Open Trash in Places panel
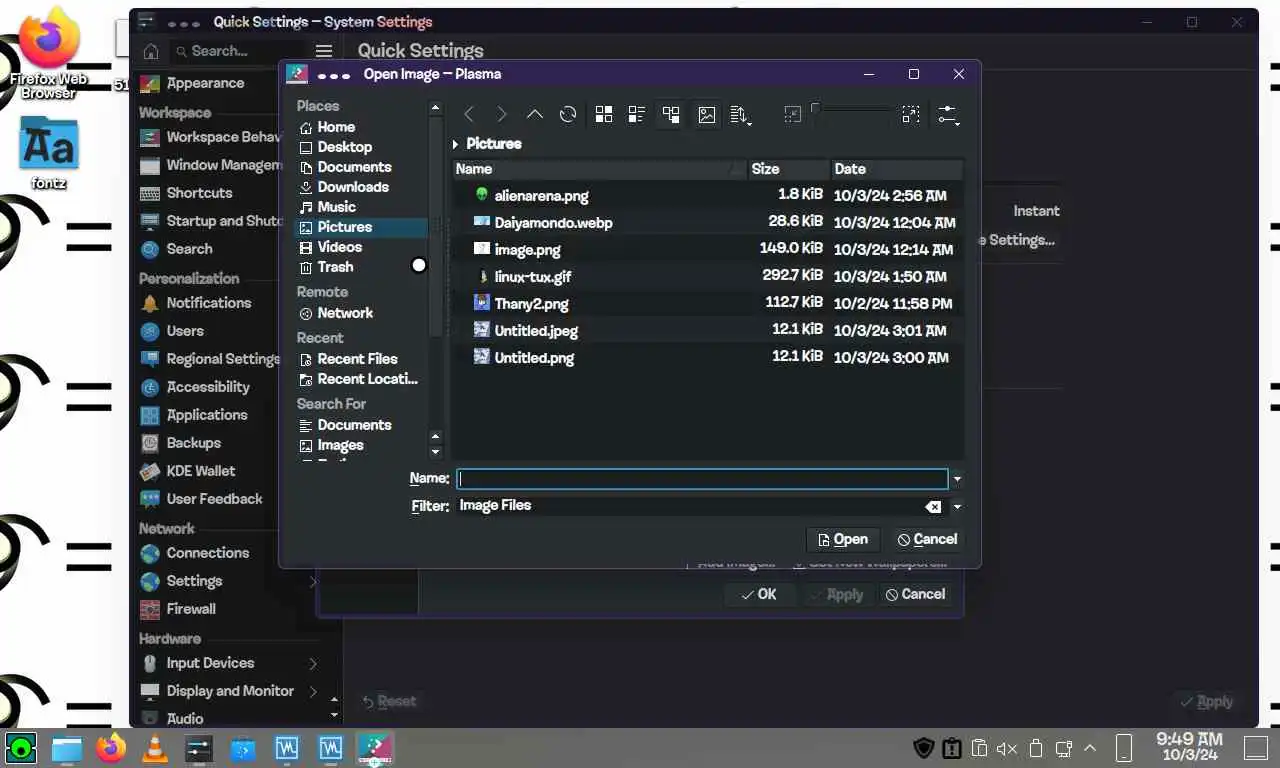Screen dimensions: 1280x768 coord(362,267)
